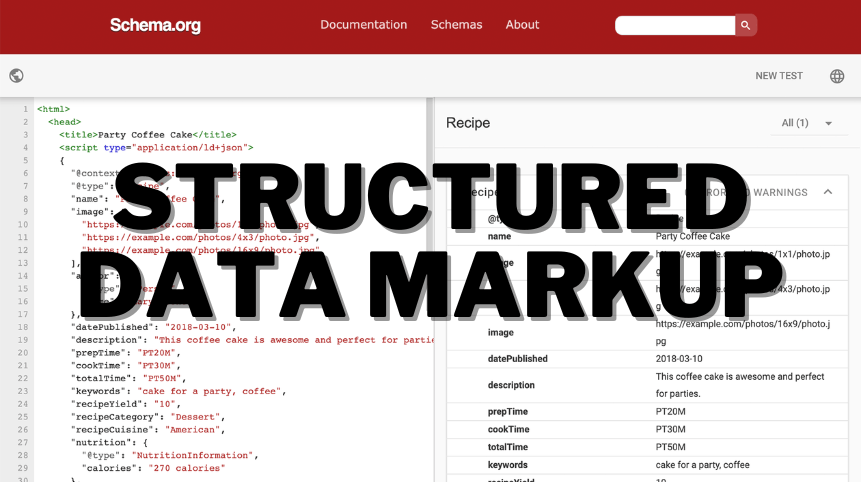
Task: Click the "cookTime" line in code editor
Action: point(126,365)
